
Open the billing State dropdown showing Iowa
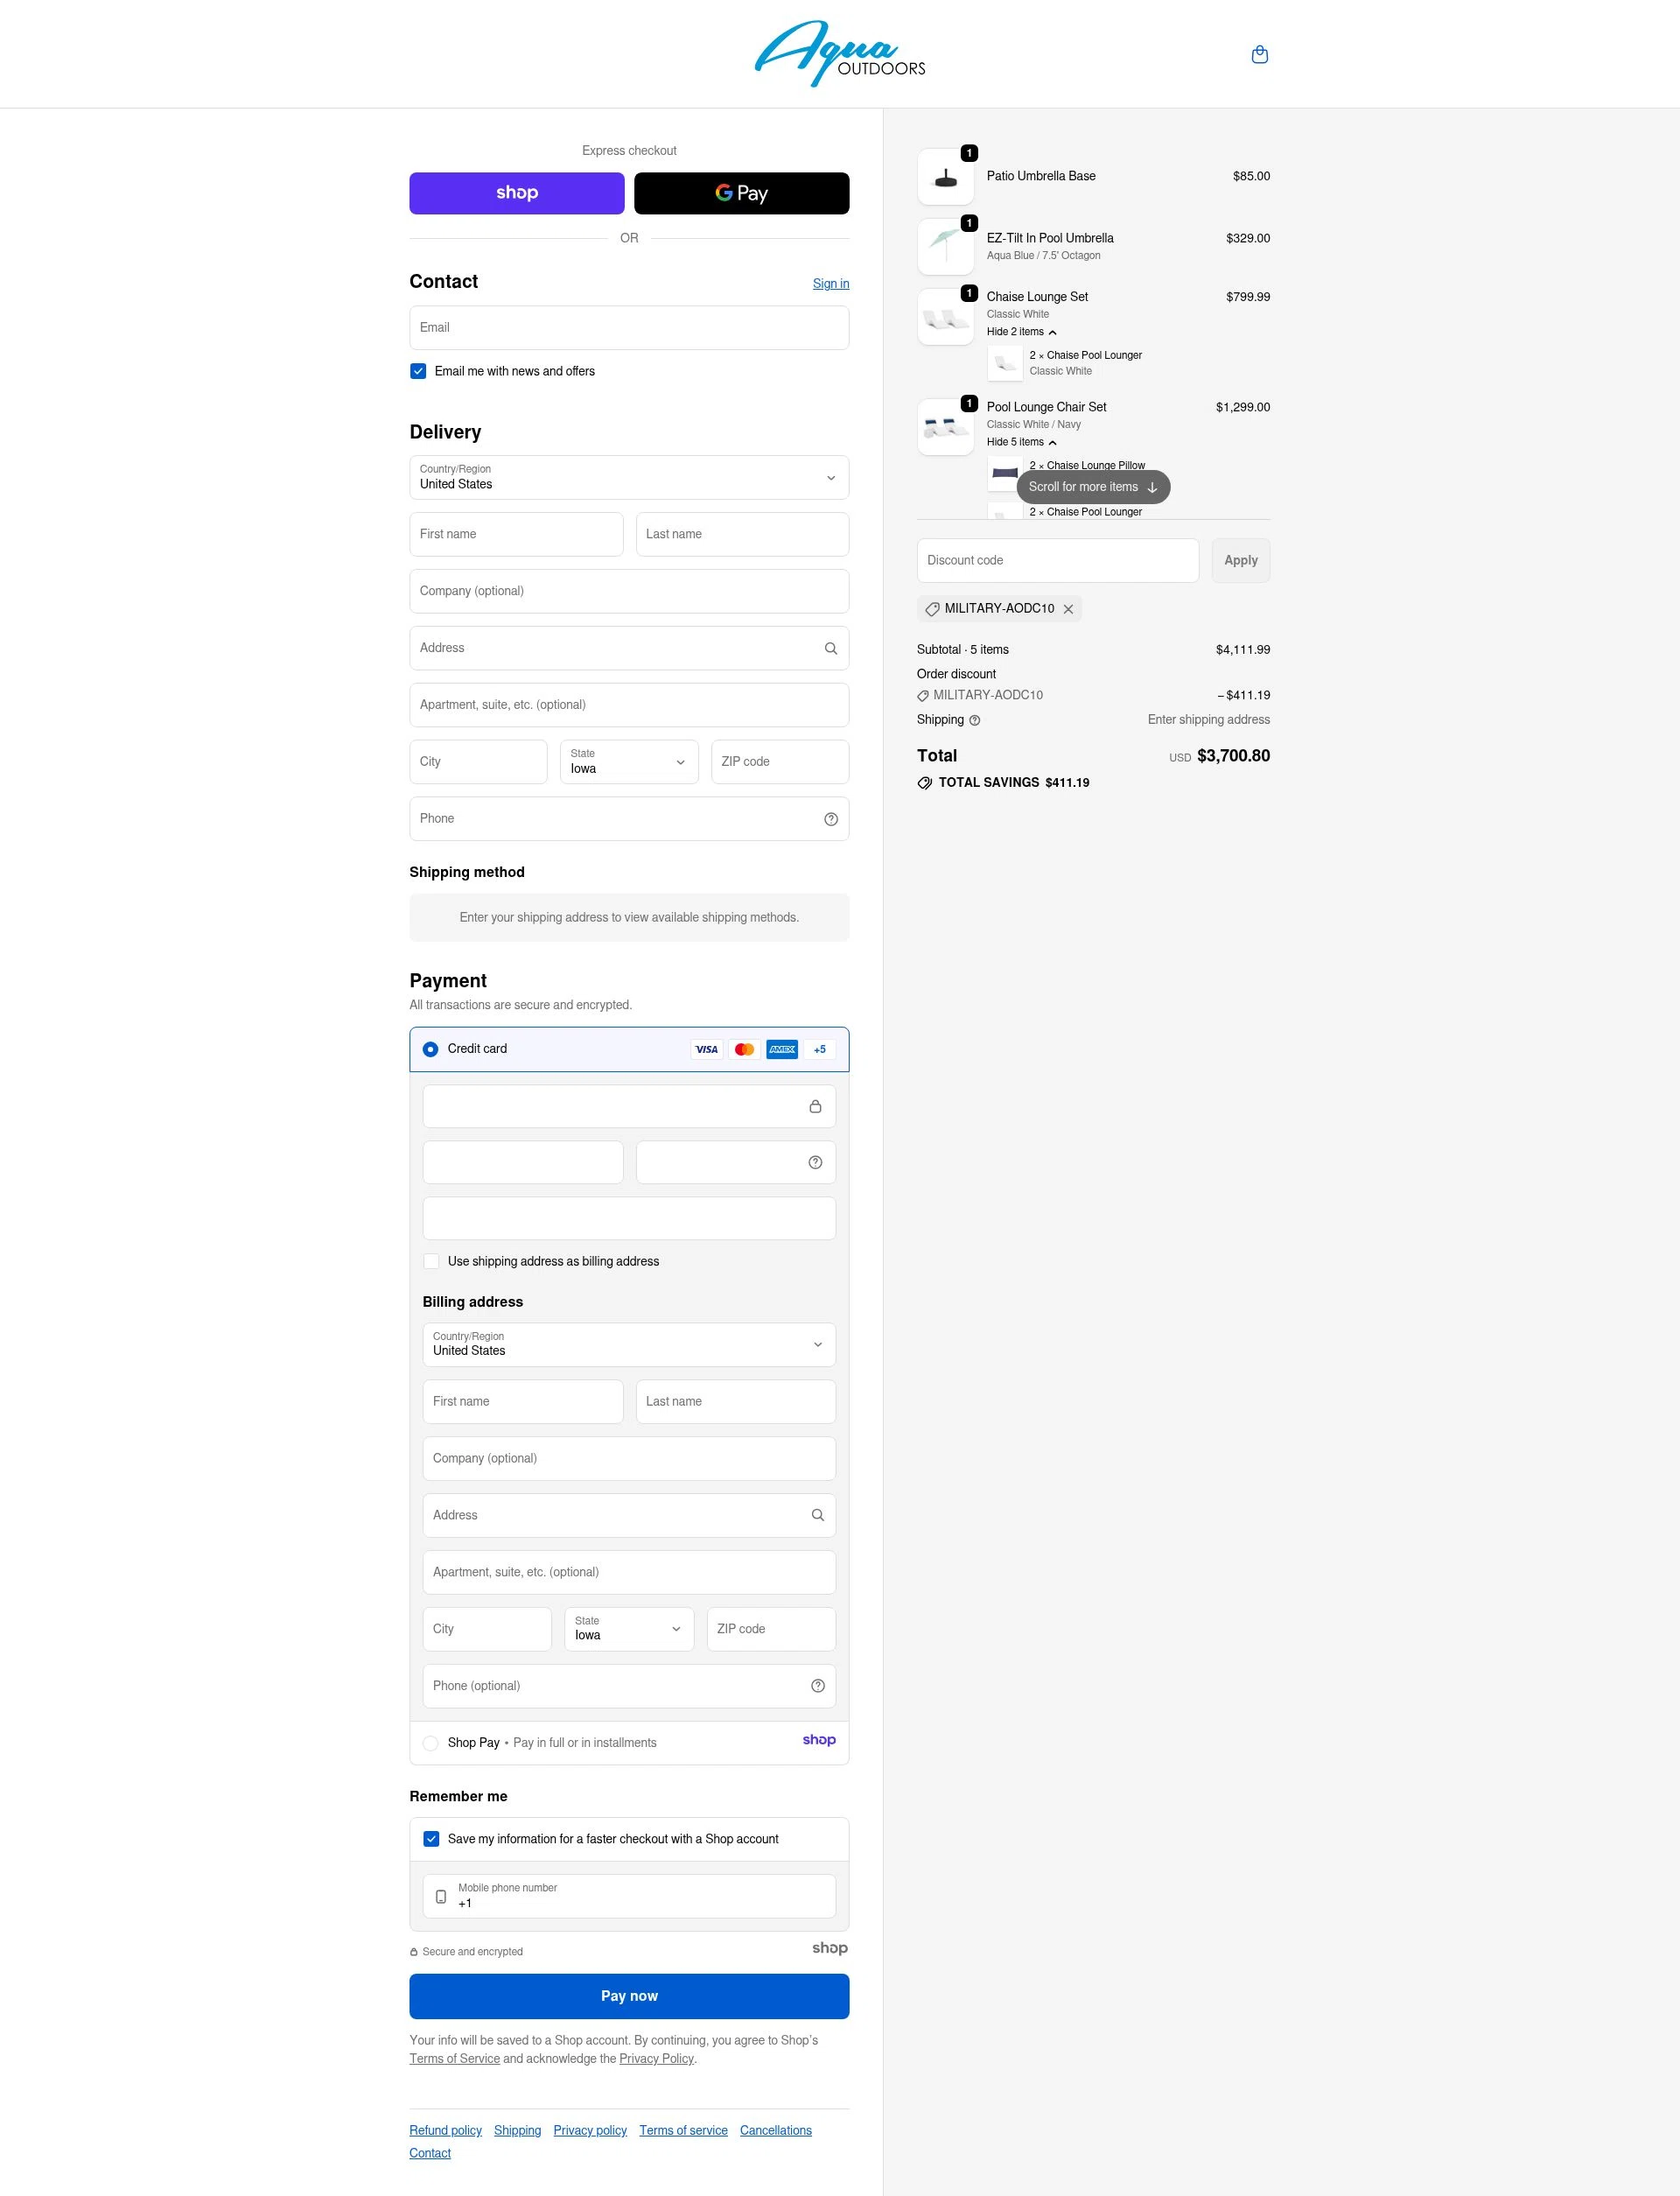[x=628, y=1629]
